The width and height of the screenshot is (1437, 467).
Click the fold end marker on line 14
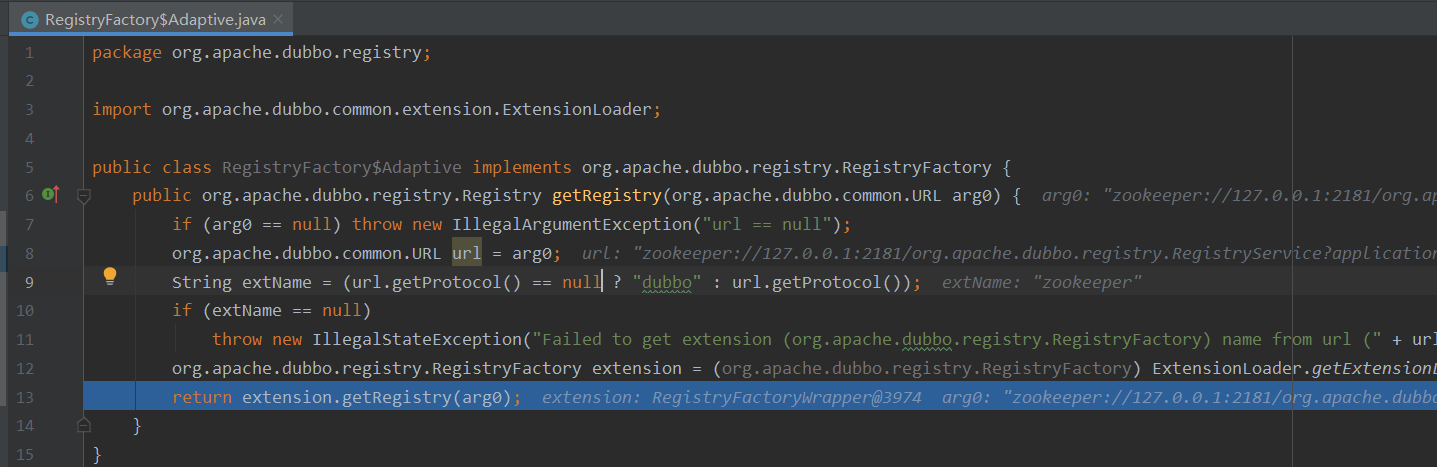[84, 426]
